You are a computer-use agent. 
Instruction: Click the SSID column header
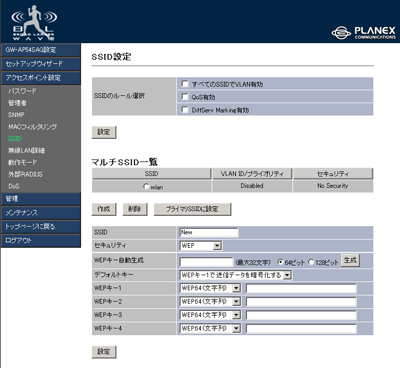click(152, 174)
